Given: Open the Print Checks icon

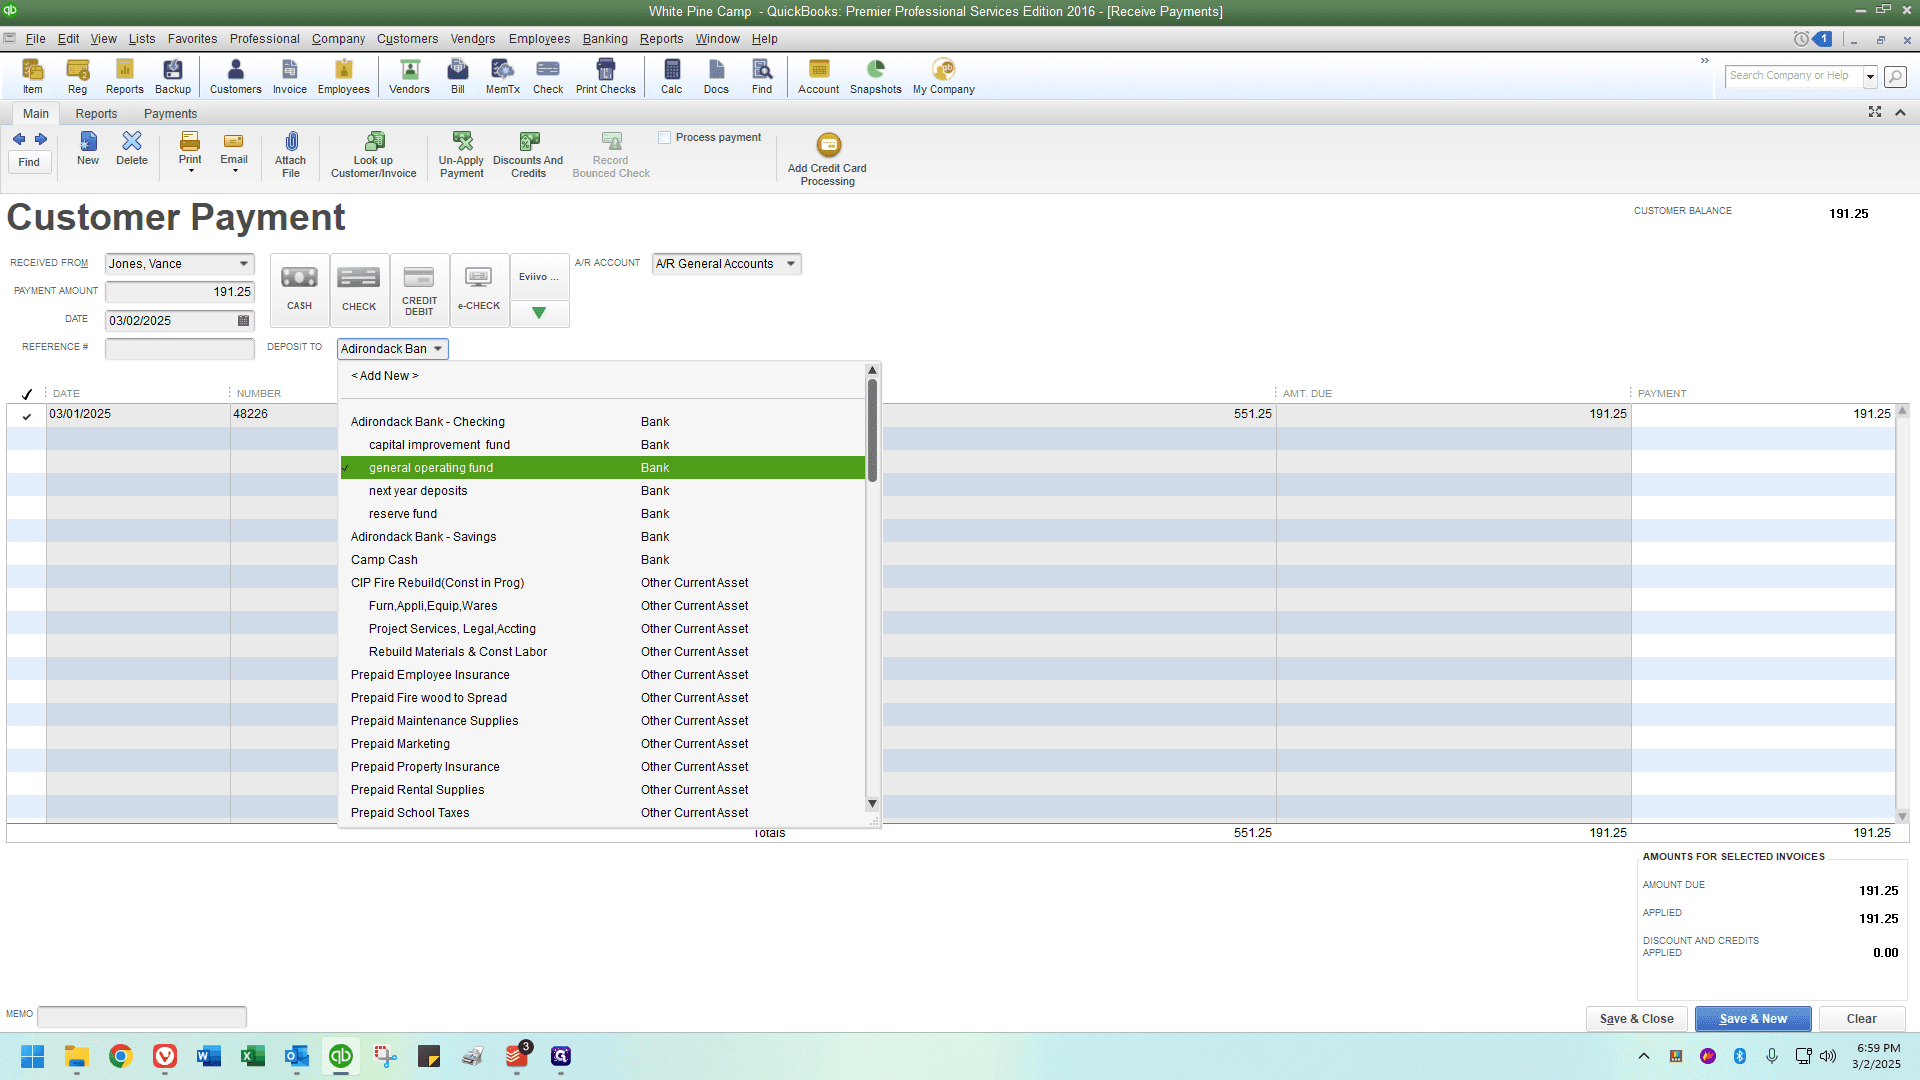Looking at the screenshot, I should (606, 76).
